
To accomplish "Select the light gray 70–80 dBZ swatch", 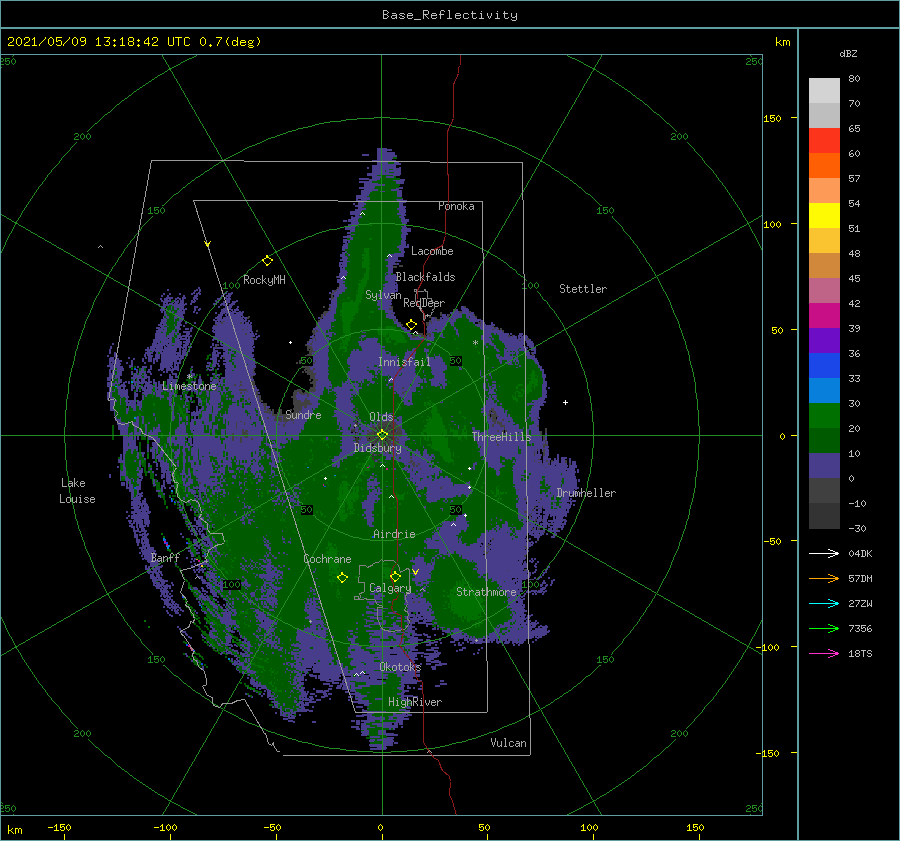I will [x=824, y=91].
